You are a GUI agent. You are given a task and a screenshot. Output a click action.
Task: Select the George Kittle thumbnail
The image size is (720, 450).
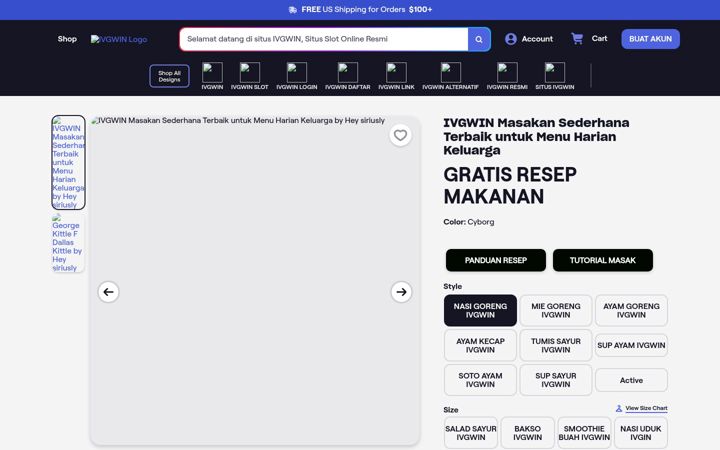pos(68,242)
